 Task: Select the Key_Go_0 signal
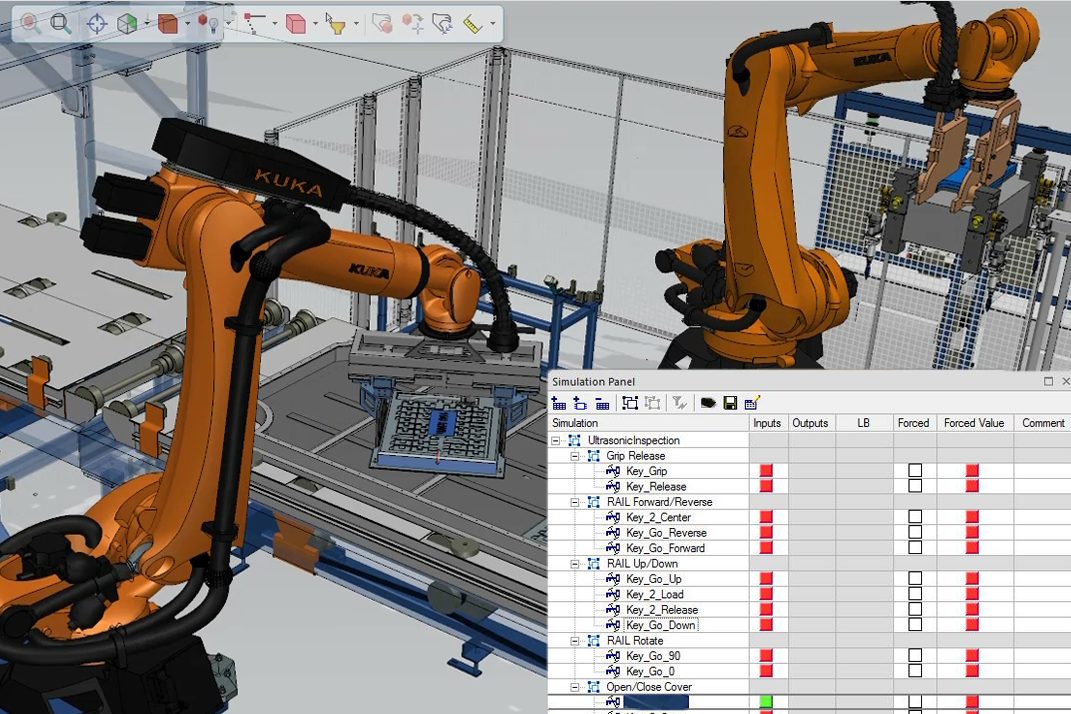[x=650, y=671]
